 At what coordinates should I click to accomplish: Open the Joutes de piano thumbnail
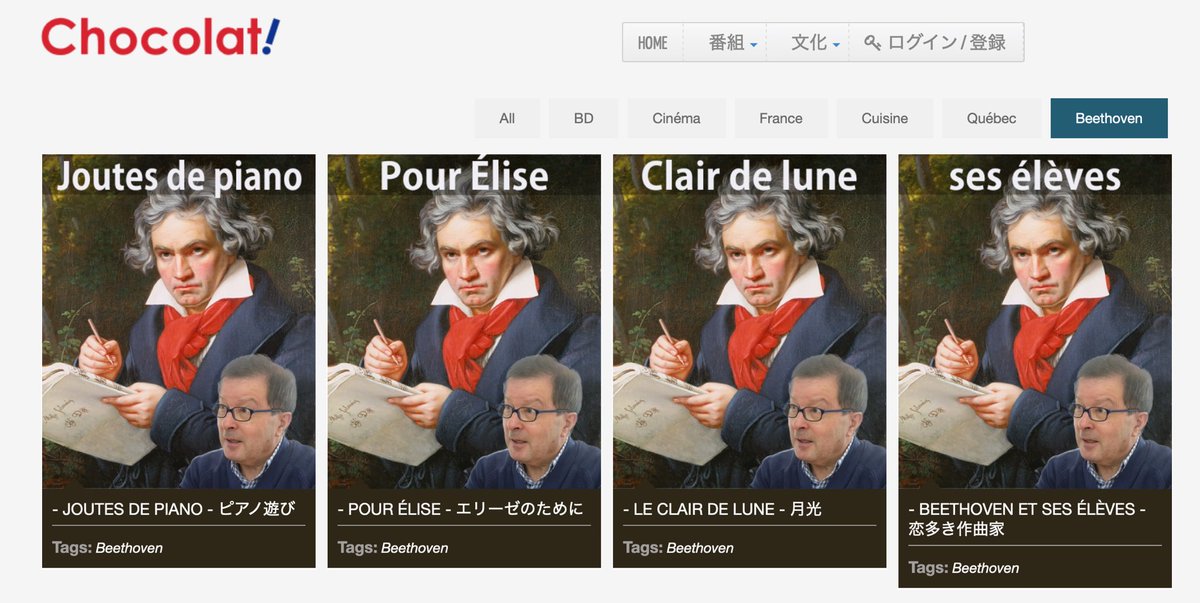[179, 321]
